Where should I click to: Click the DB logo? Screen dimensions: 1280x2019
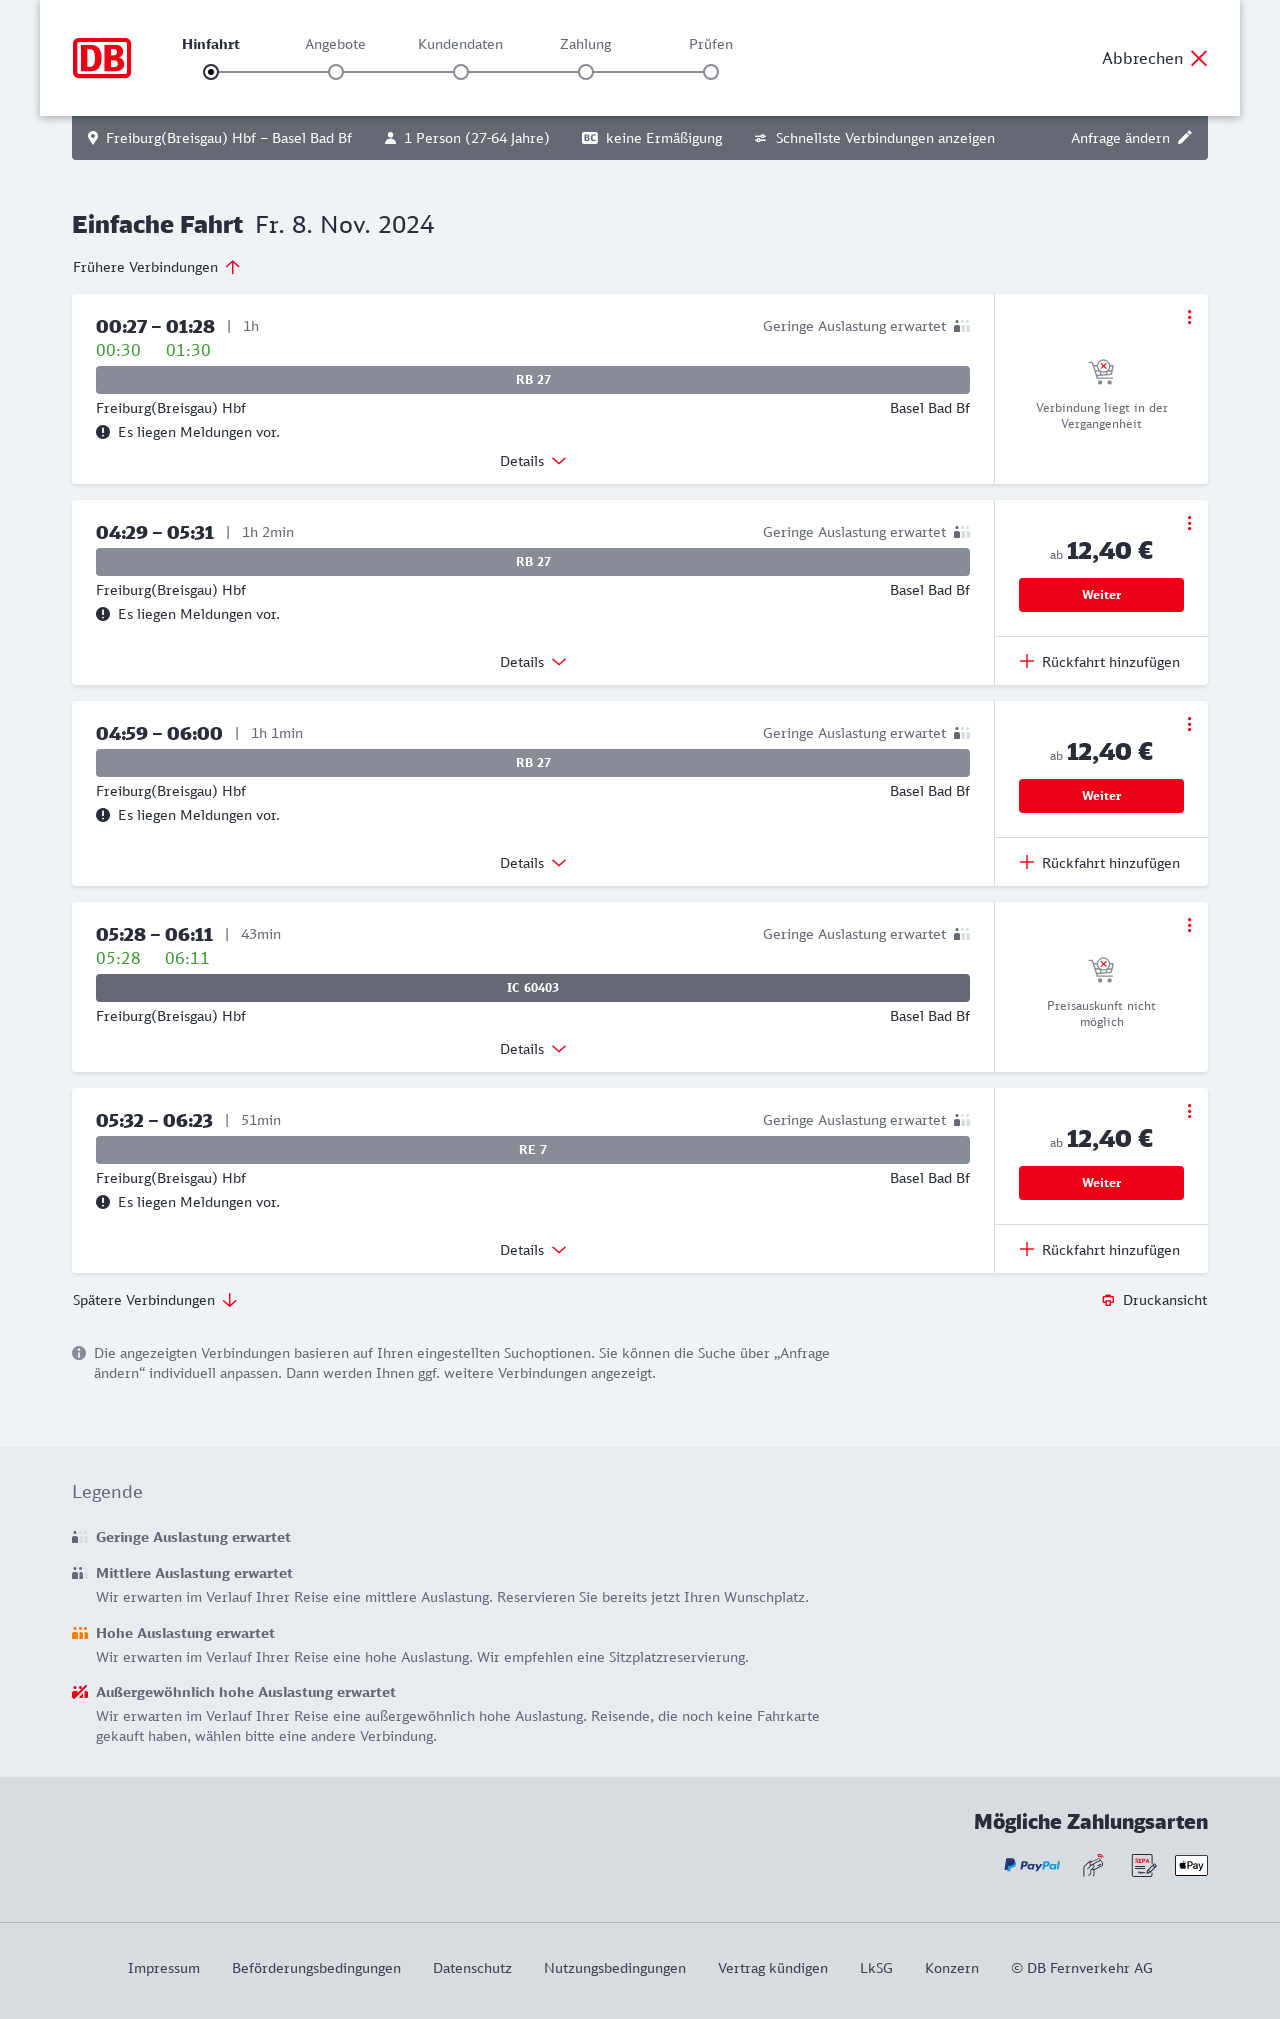tap(102, 58)
